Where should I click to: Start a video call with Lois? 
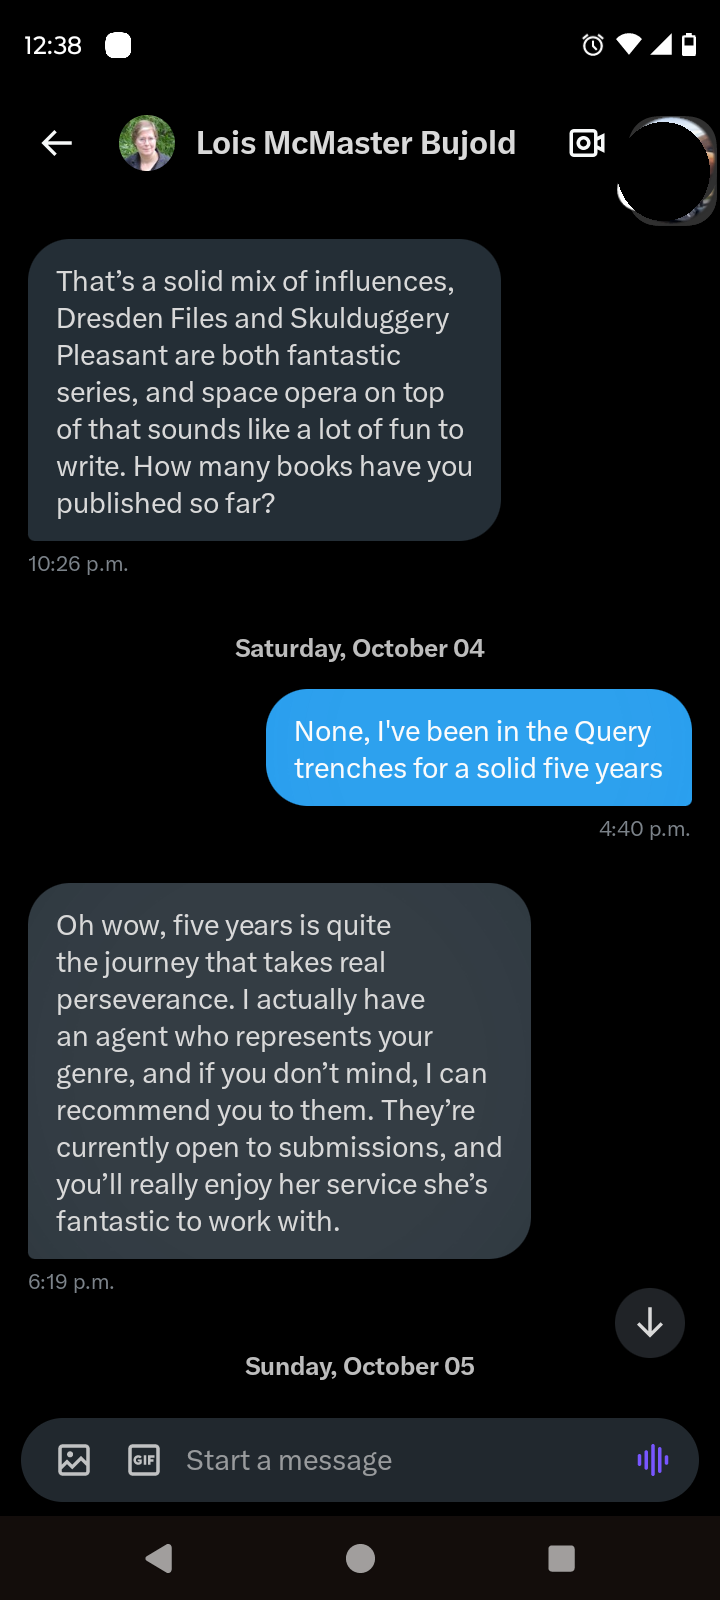tap(585, 143)
